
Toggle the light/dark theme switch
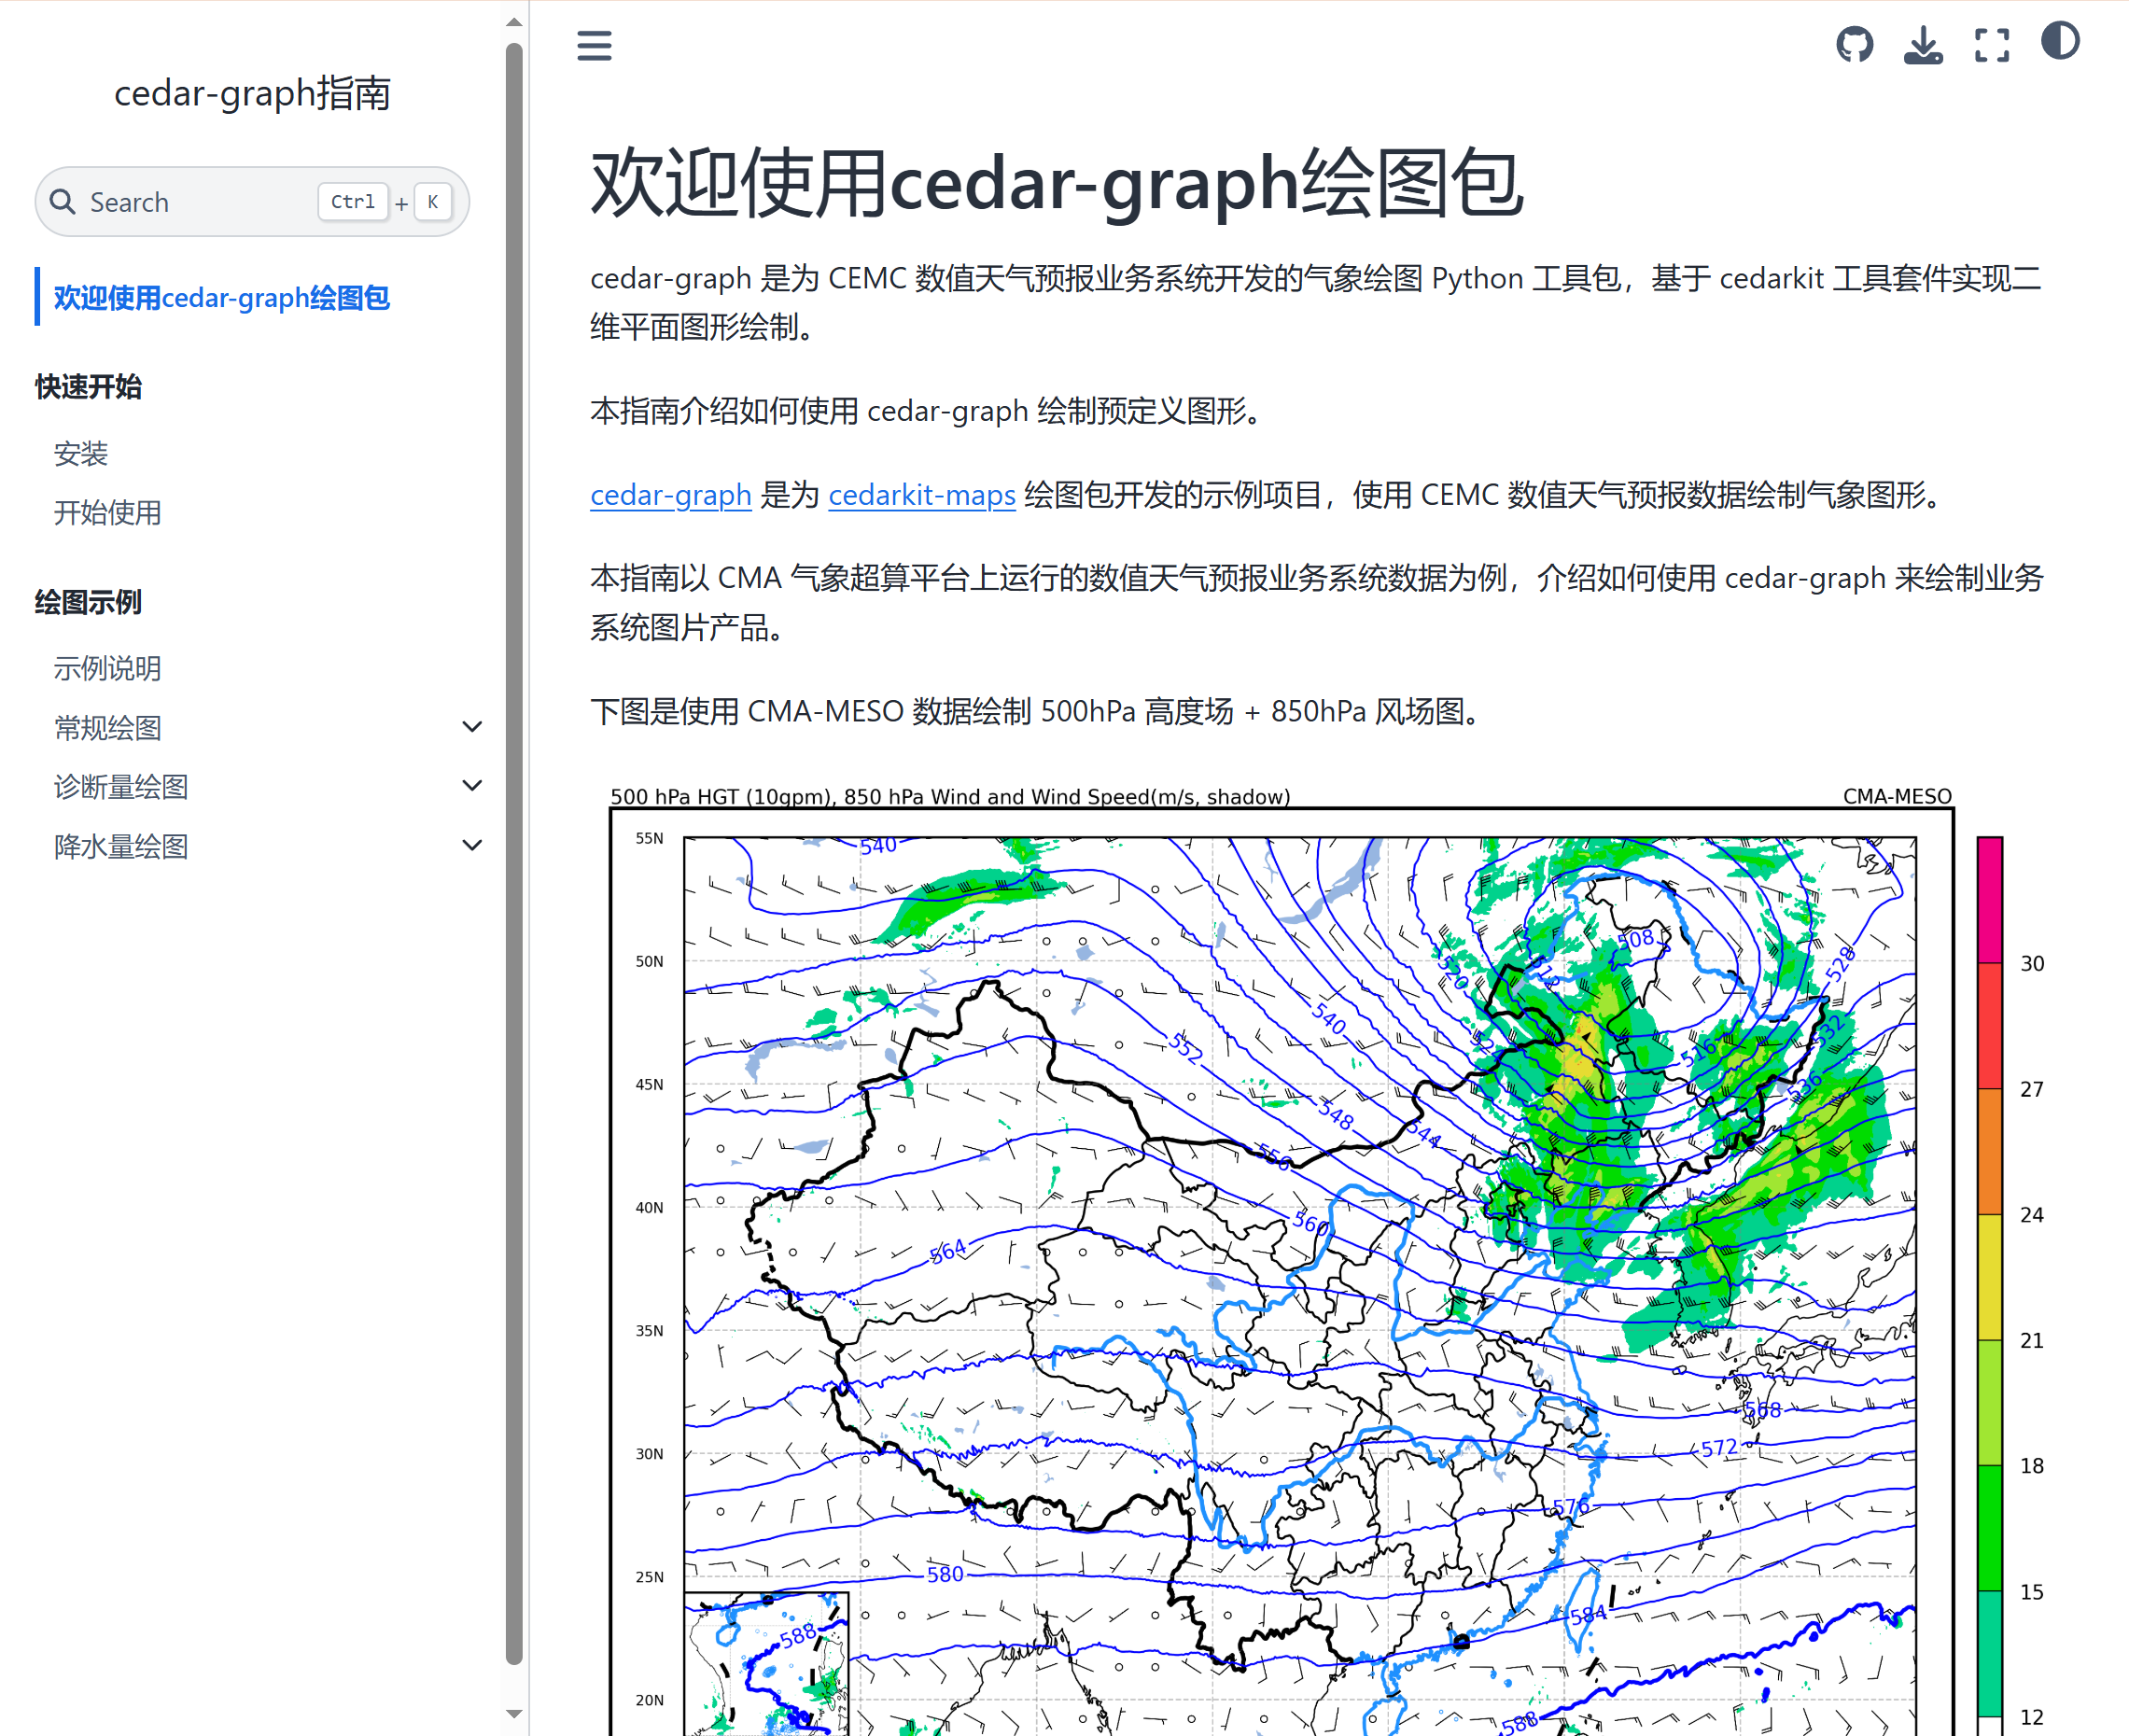2060,41
